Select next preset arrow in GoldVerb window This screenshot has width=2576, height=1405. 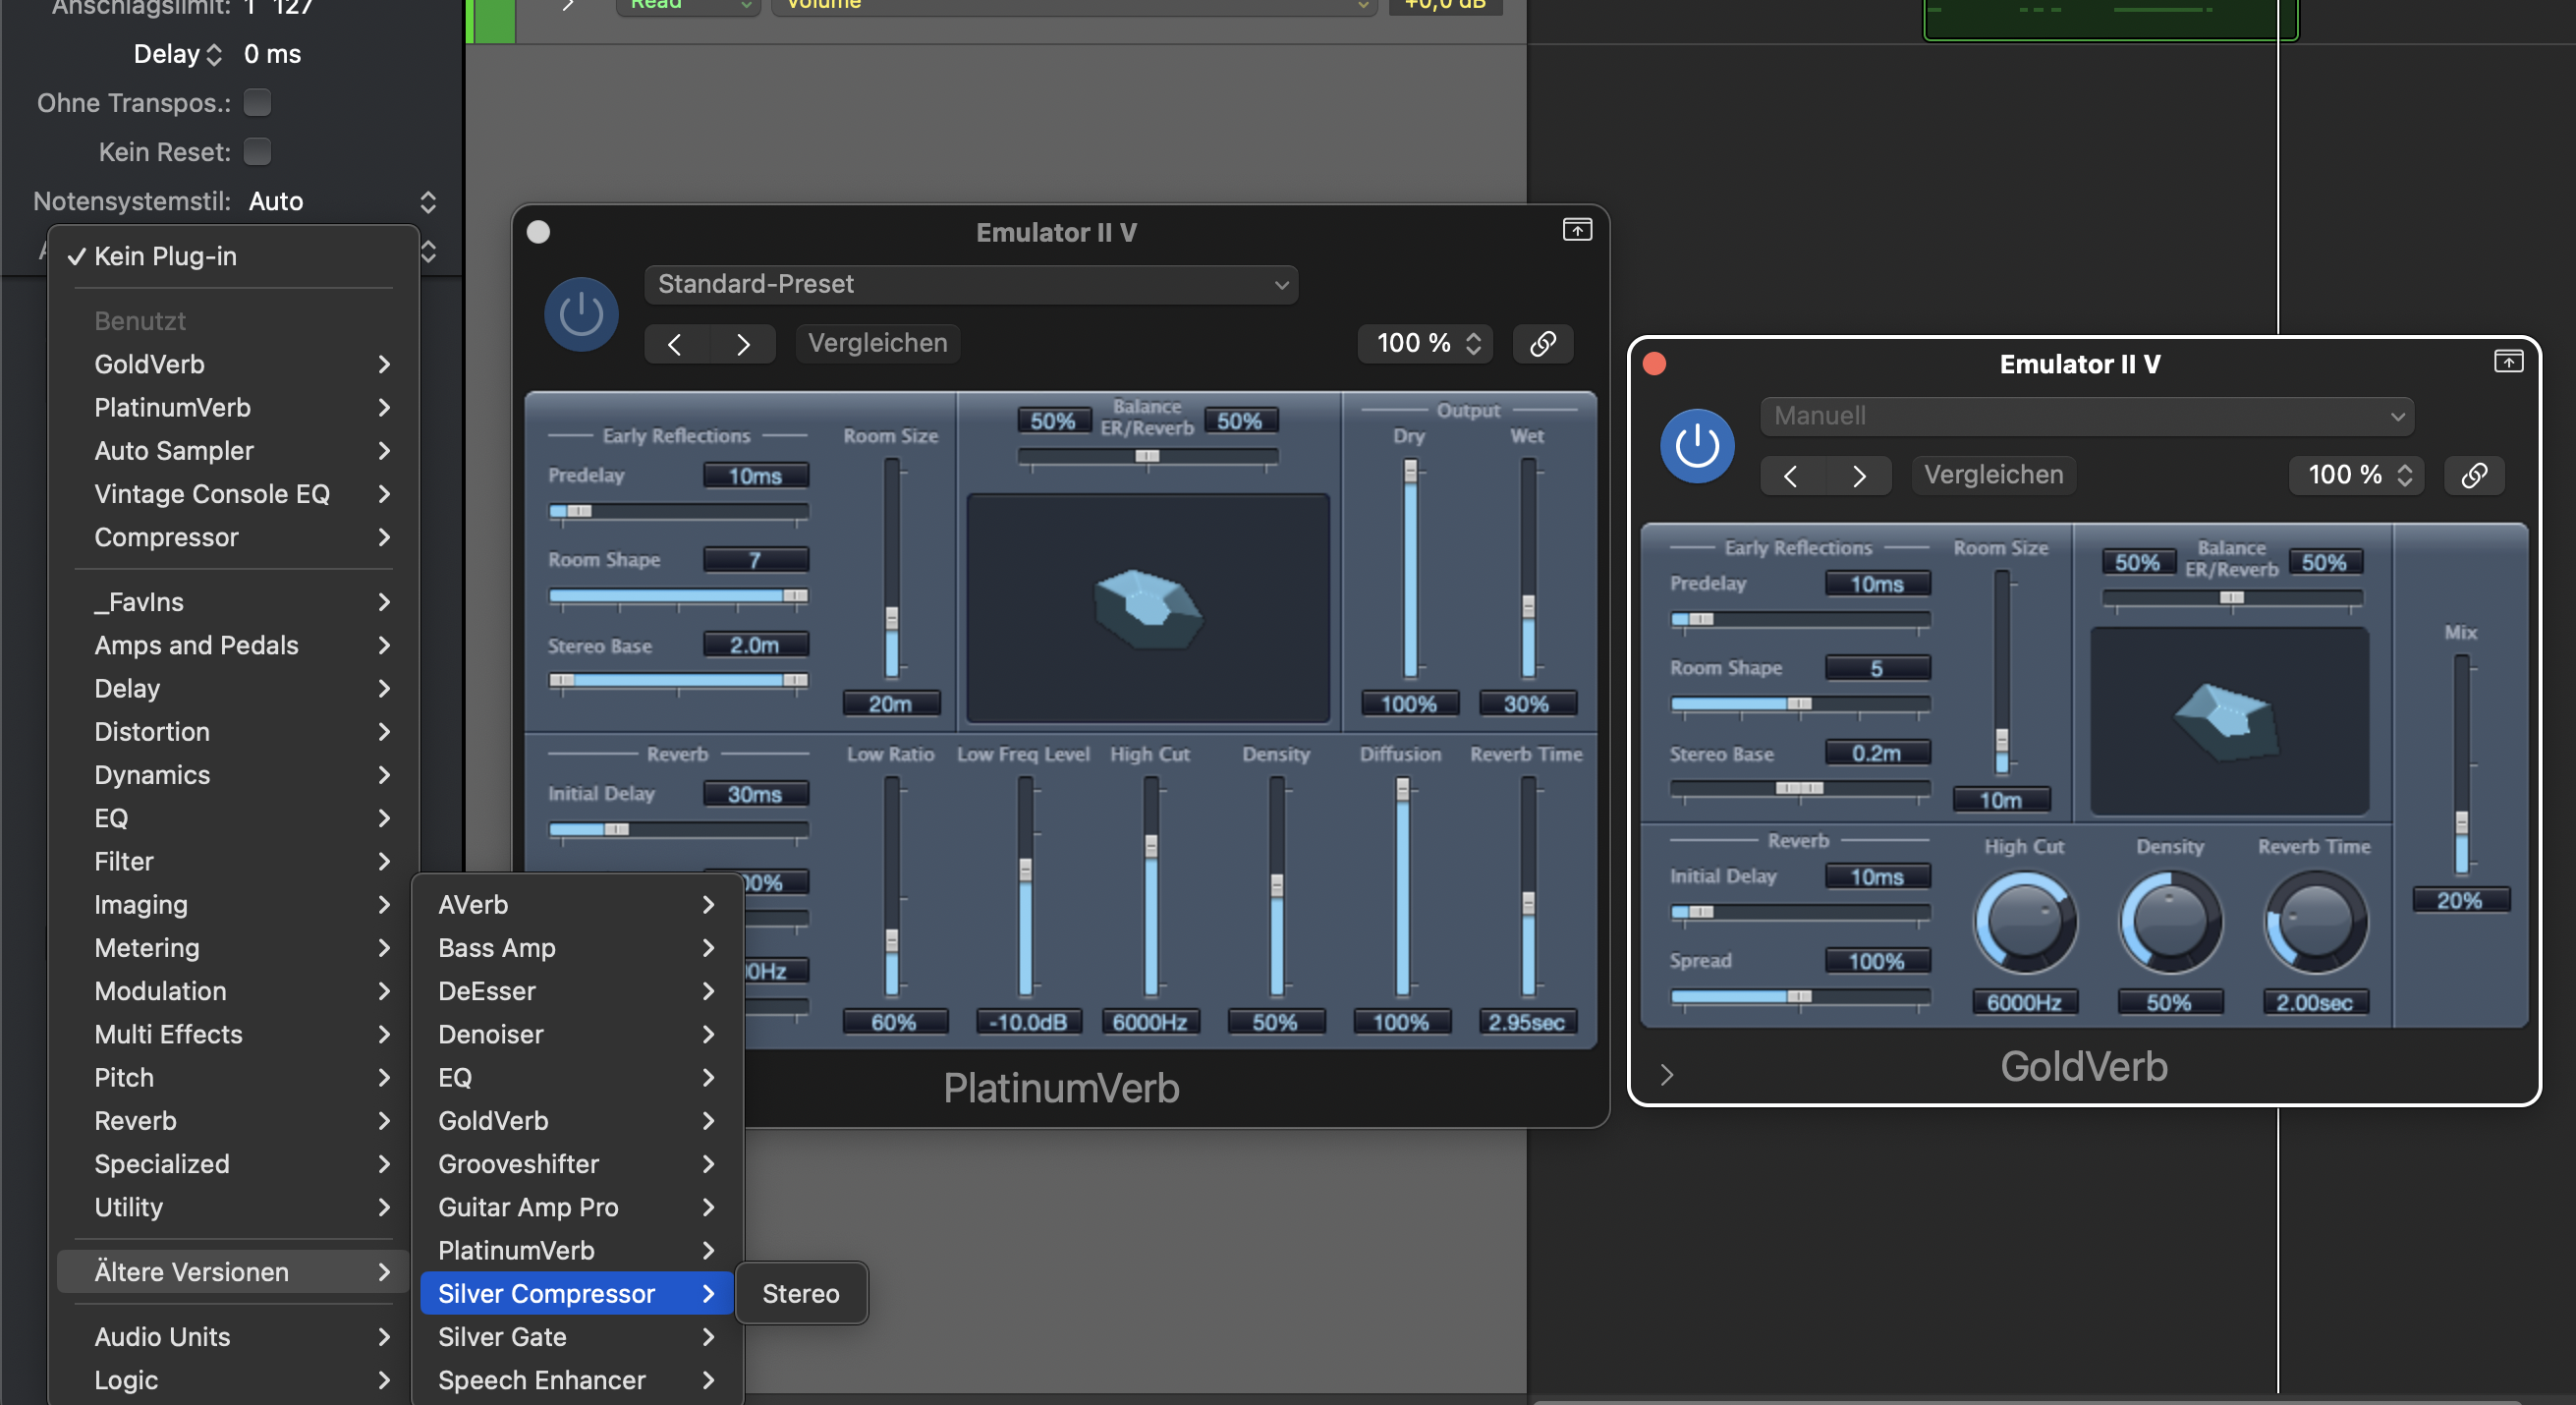1858,475
